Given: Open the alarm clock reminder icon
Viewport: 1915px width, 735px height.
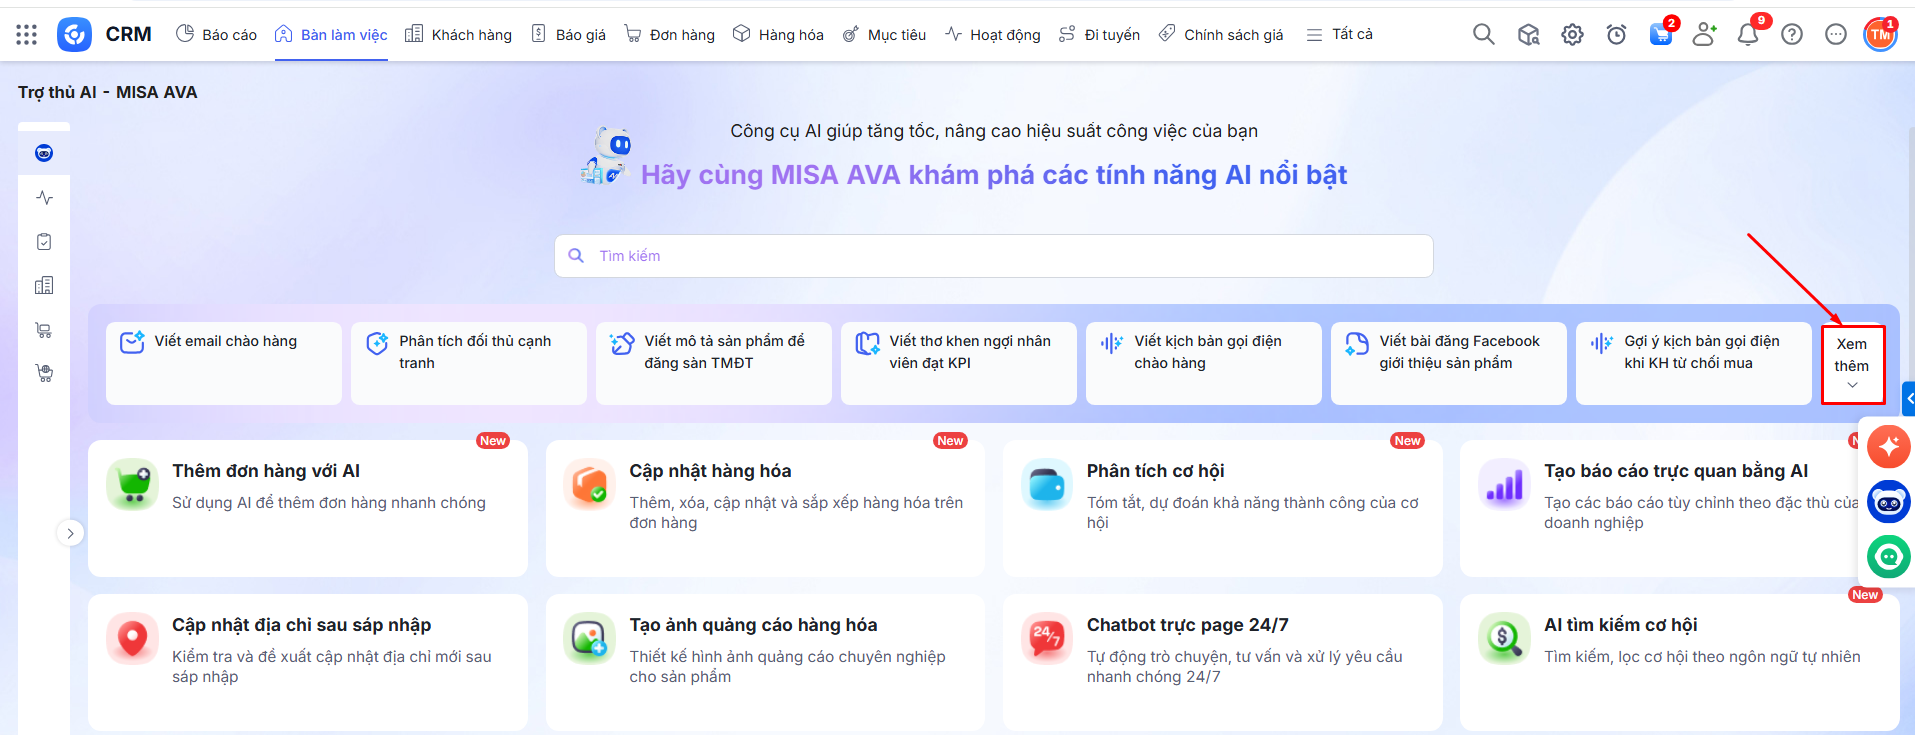Looking at the screenshot, I should 1616,35.
